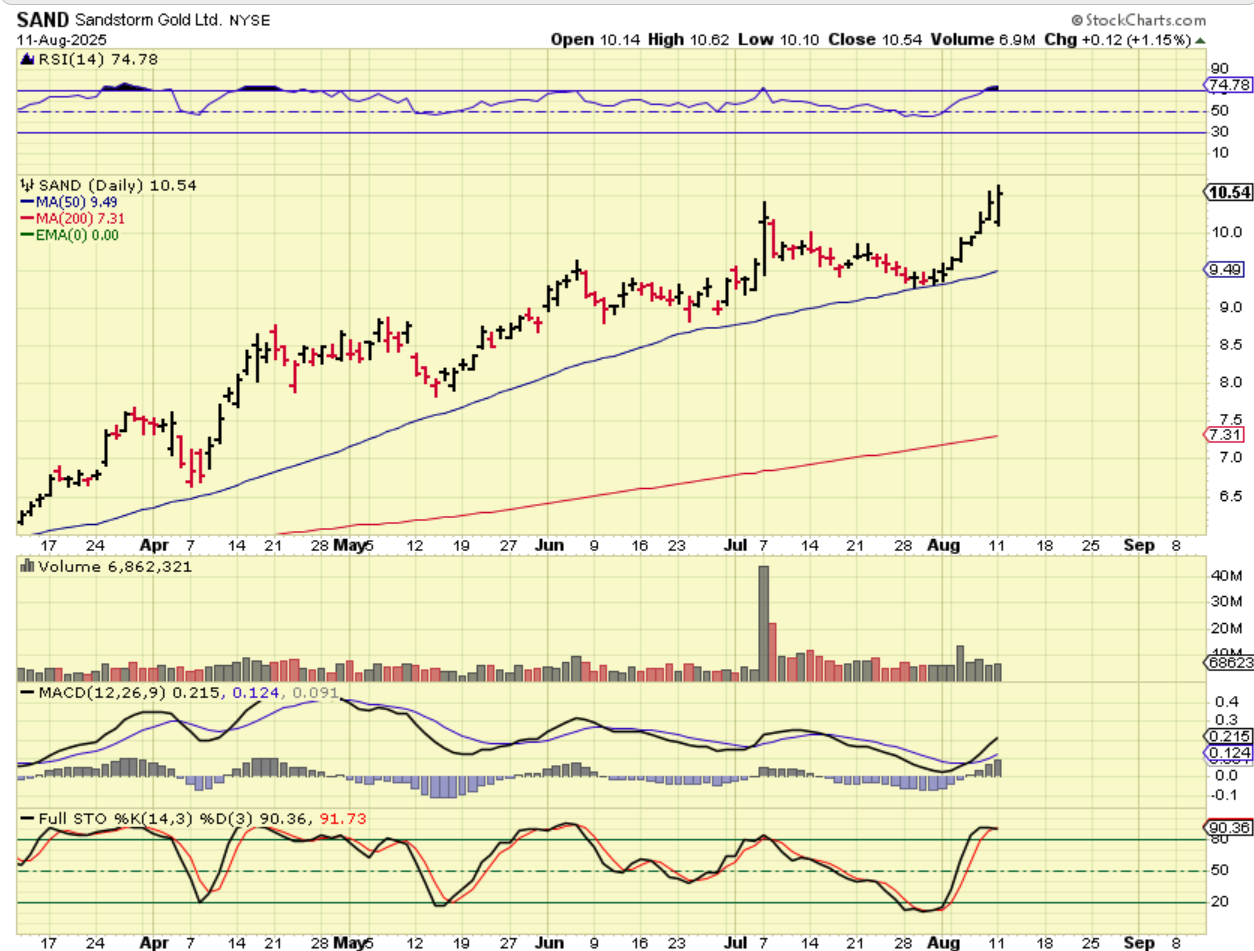Click the RSI(14) legend icon
Screen dimensions: 1254x951
[25, 60]
